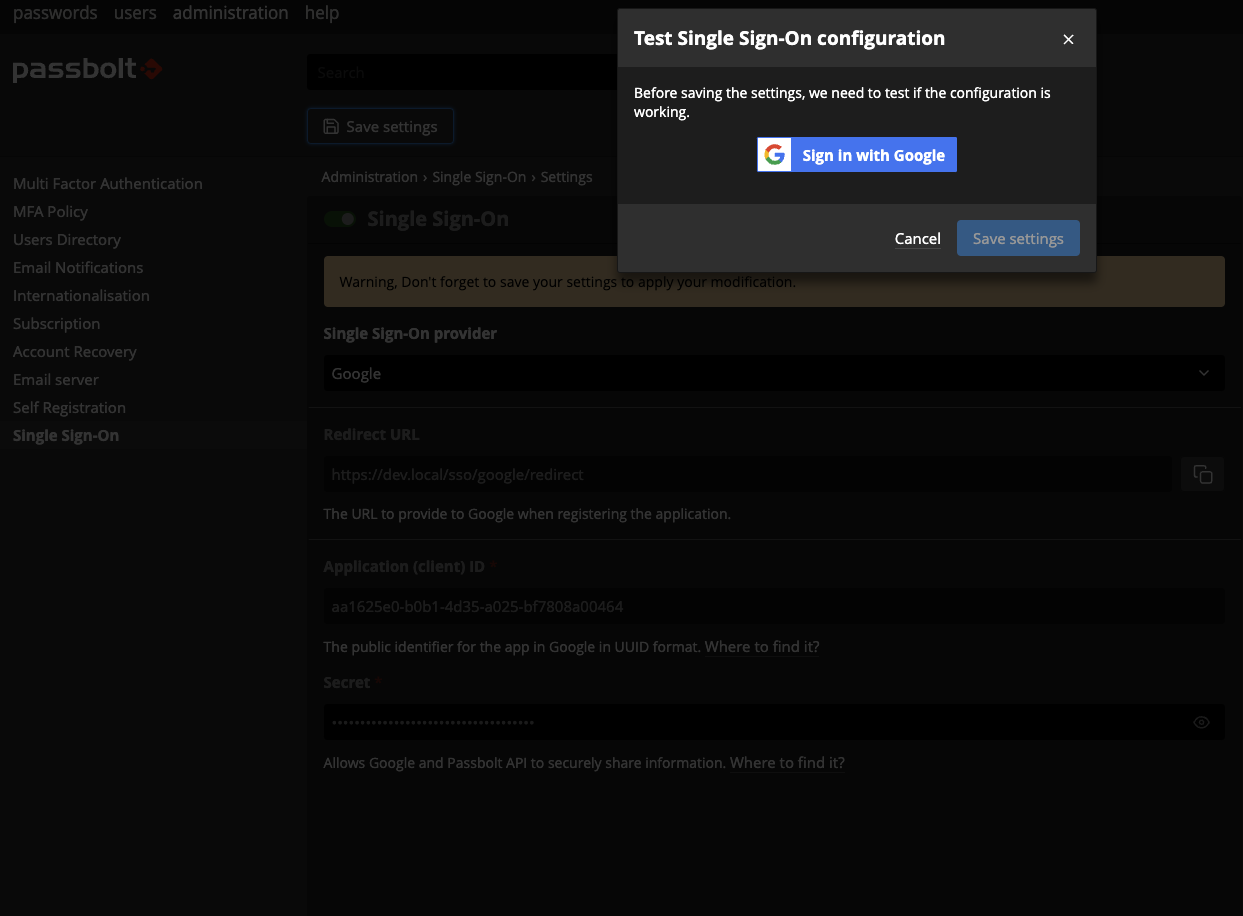Image resolution: width=1243 pixels, height=916 pixels.
Task: Click the Redirect URL field
Action: [748, 474]
